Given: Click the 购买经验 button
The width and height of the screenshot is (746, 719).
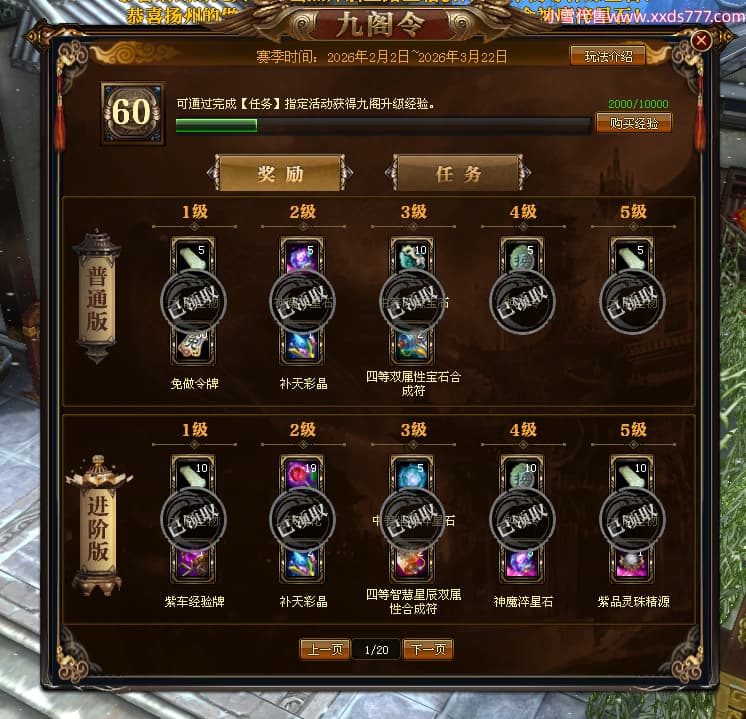Looking at the screenshot, I should coord(634,123).
